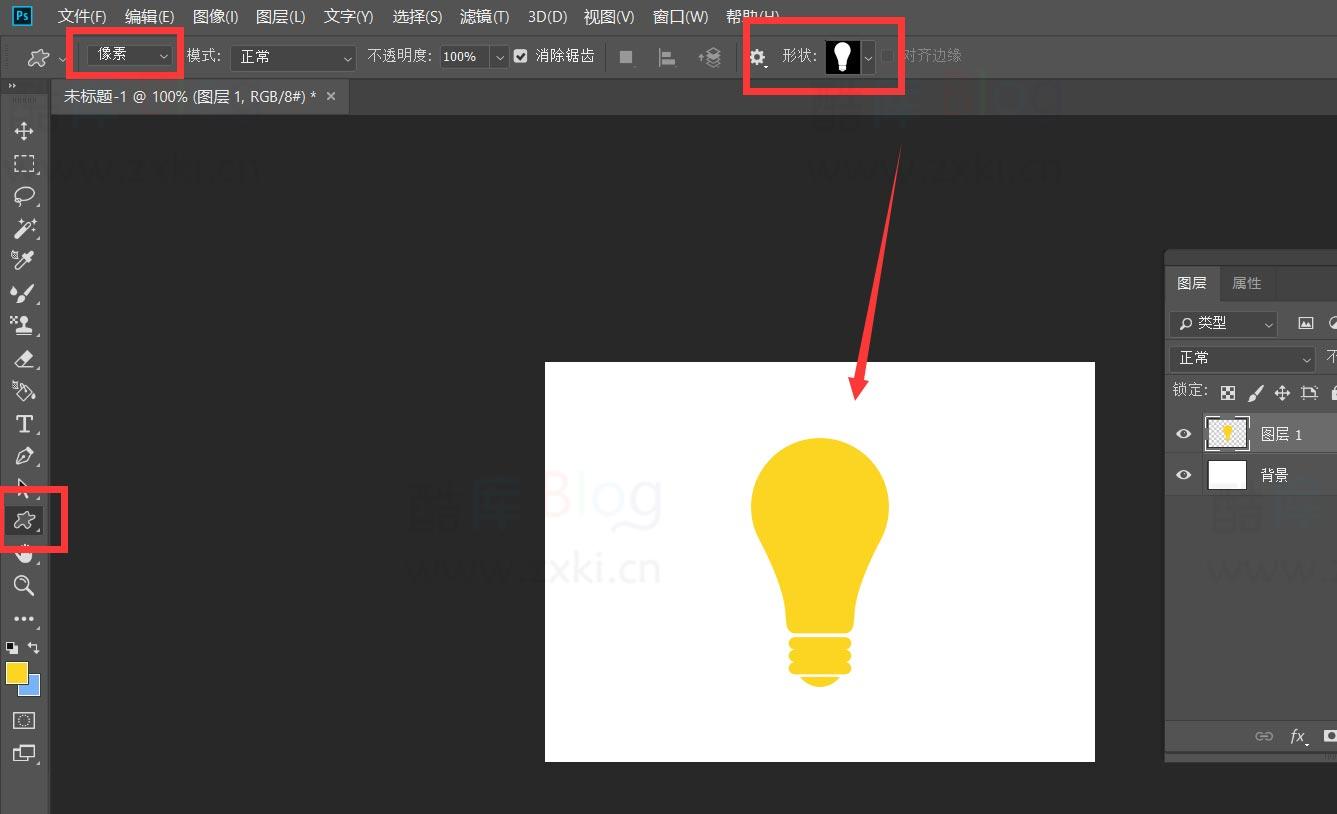Open the shape tool gear settings
The image size is (1337, 814).
pos(758,57)
